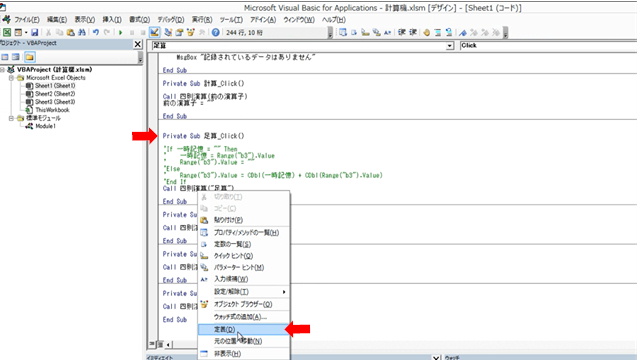640x360 pixels.
Task: Click List Constants icon in Edit toolbar
Action: coord(354,32)
